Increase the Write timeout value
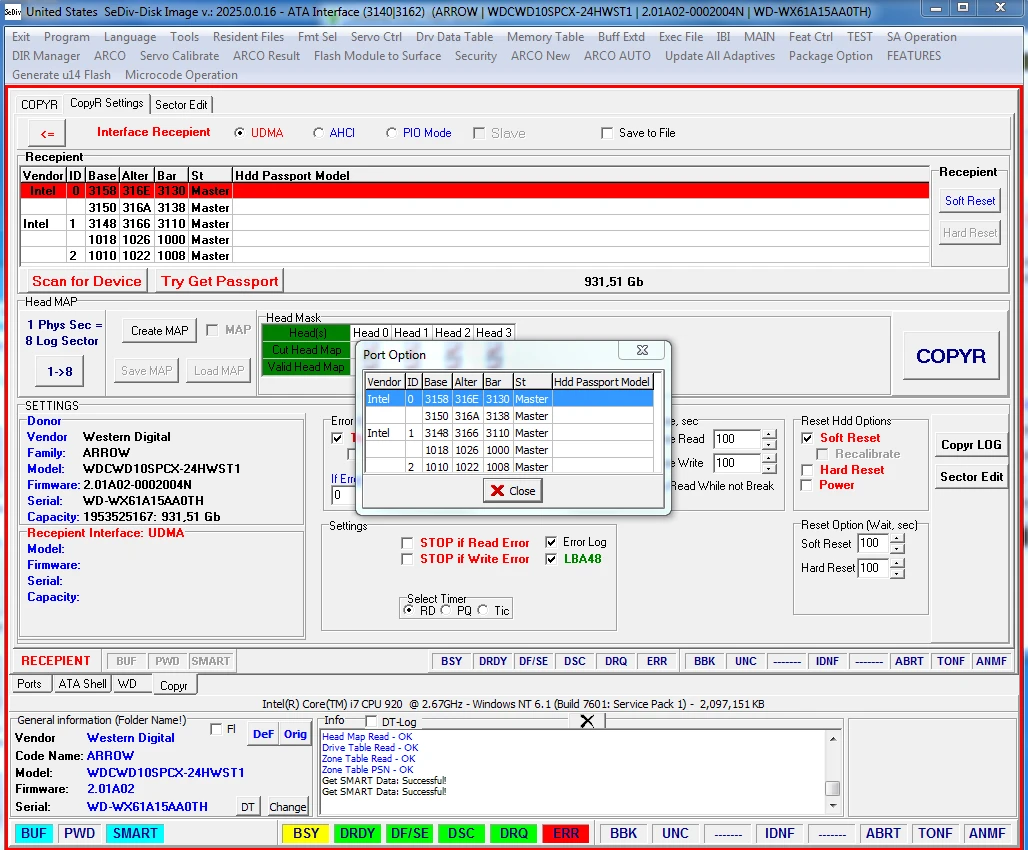The image size is (1028, 850). click(x=769, y=458)
